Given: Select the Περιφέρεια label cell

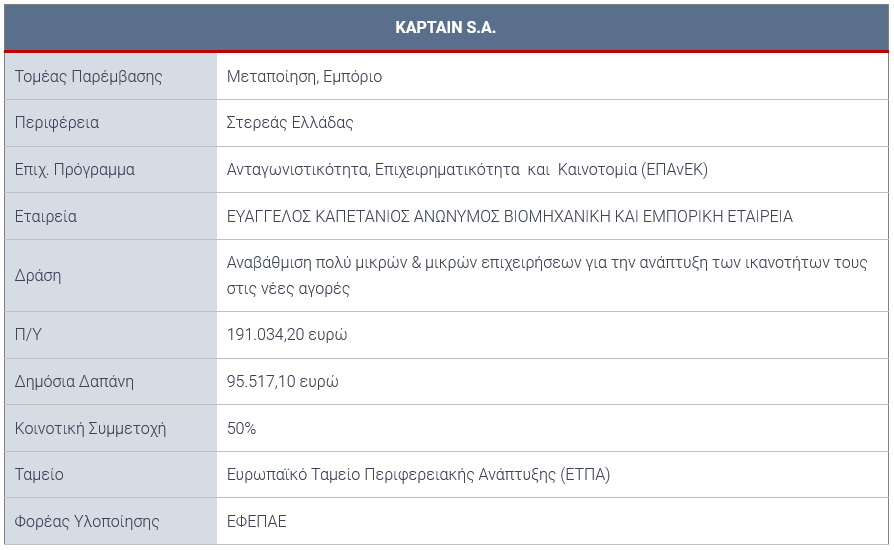Looking at the screenshot, I should [111, 123].
